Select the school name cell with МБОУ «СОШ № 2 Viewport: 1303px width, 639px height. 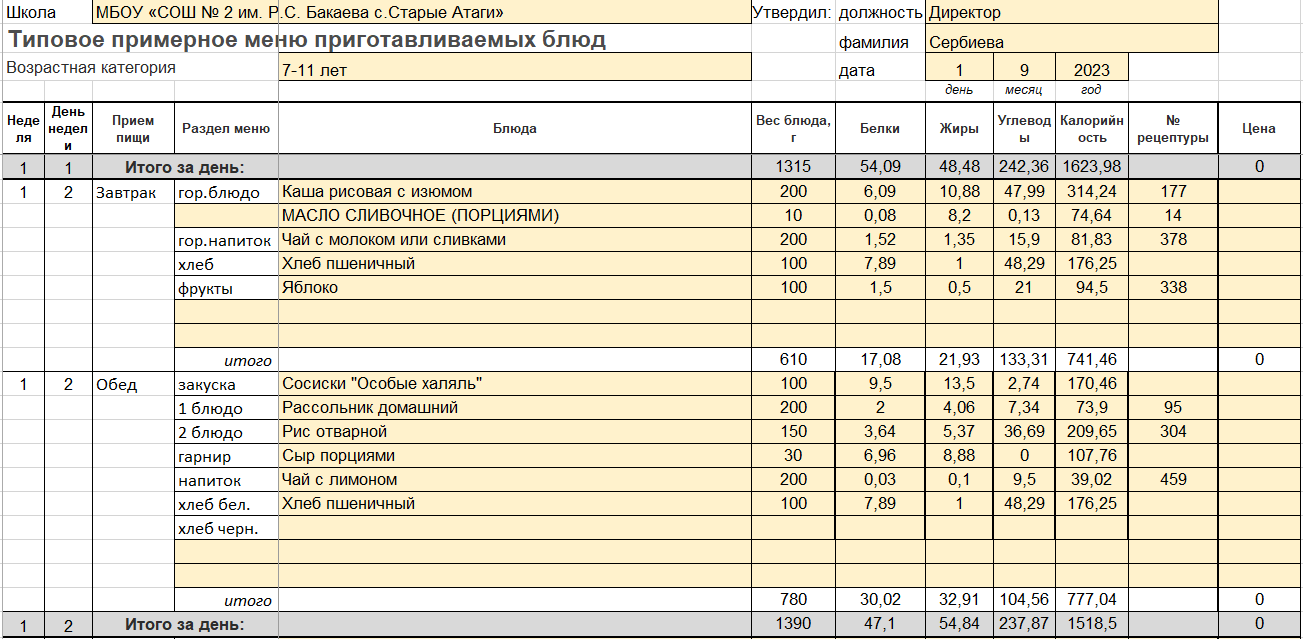[421, 13]
